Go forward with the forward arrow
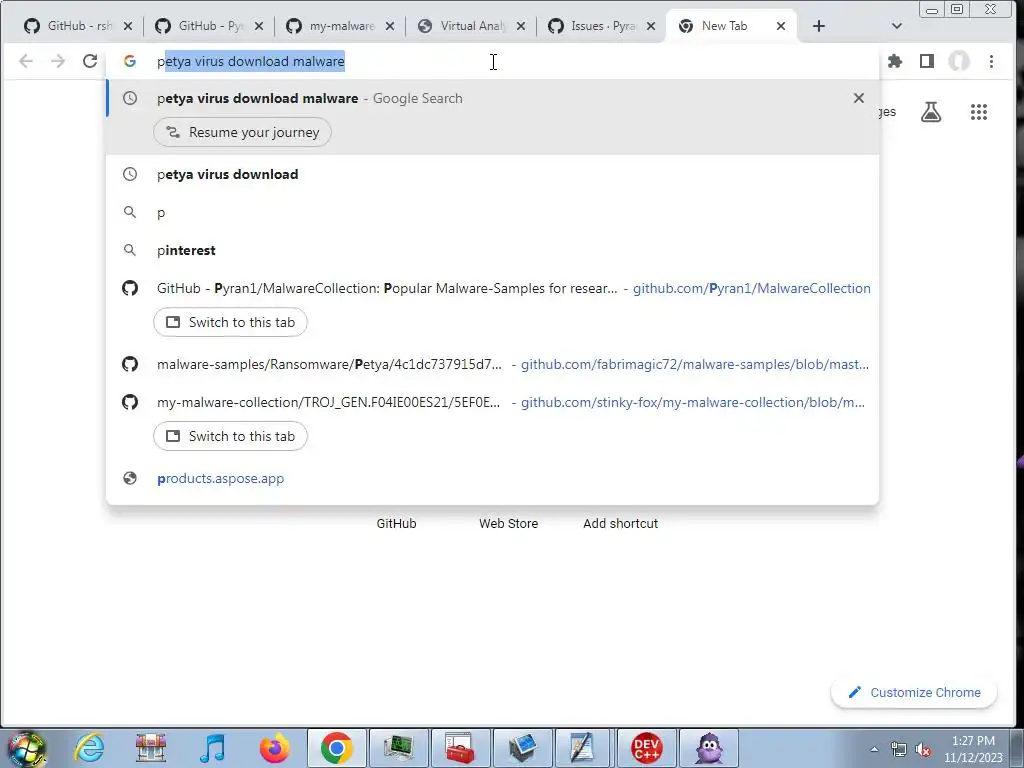This screenshot has height=768, width=1024. click(x=58, y=61)
